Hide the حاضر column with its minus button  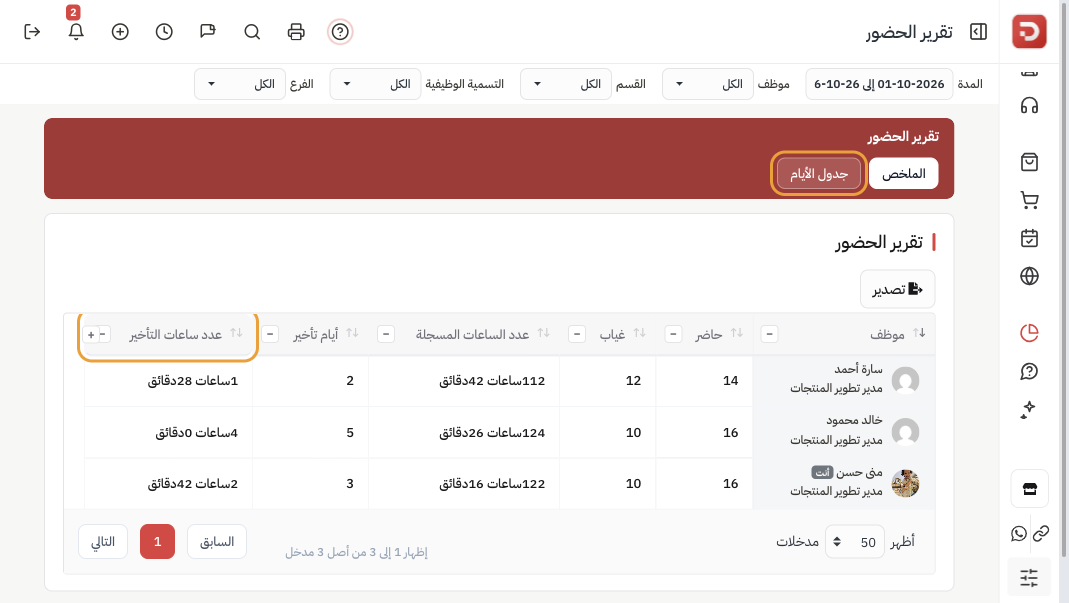click(673, 334)
